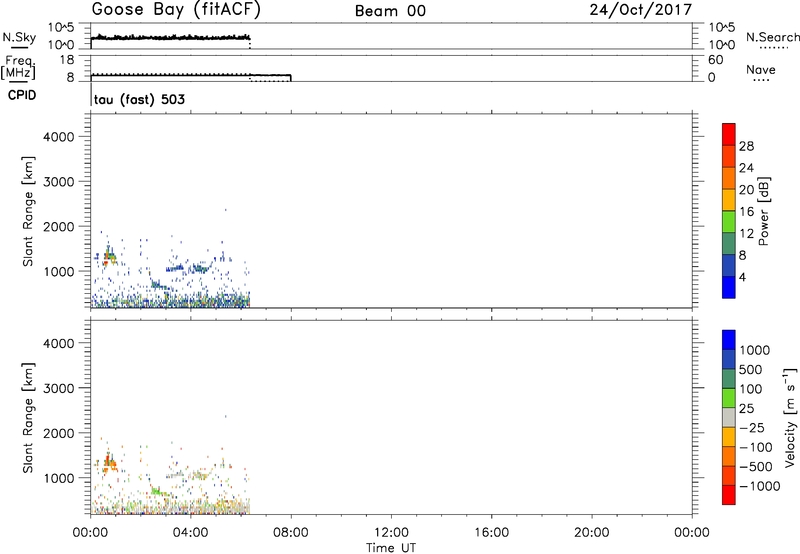Click power panel 'Slant Range [km]' axis title
Viewport: 800px width, 554px height.
[28, 211]
